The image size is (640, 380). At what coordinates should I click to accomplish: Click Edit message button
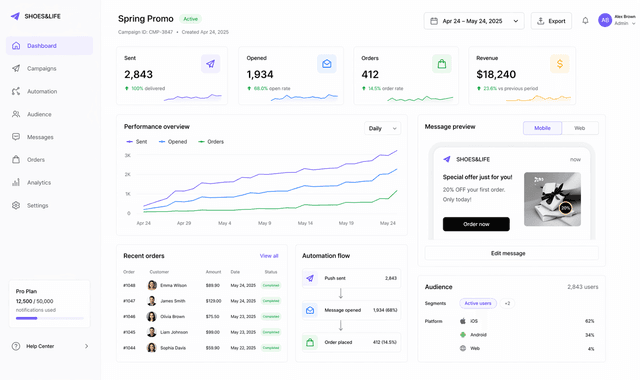point(511,253)
